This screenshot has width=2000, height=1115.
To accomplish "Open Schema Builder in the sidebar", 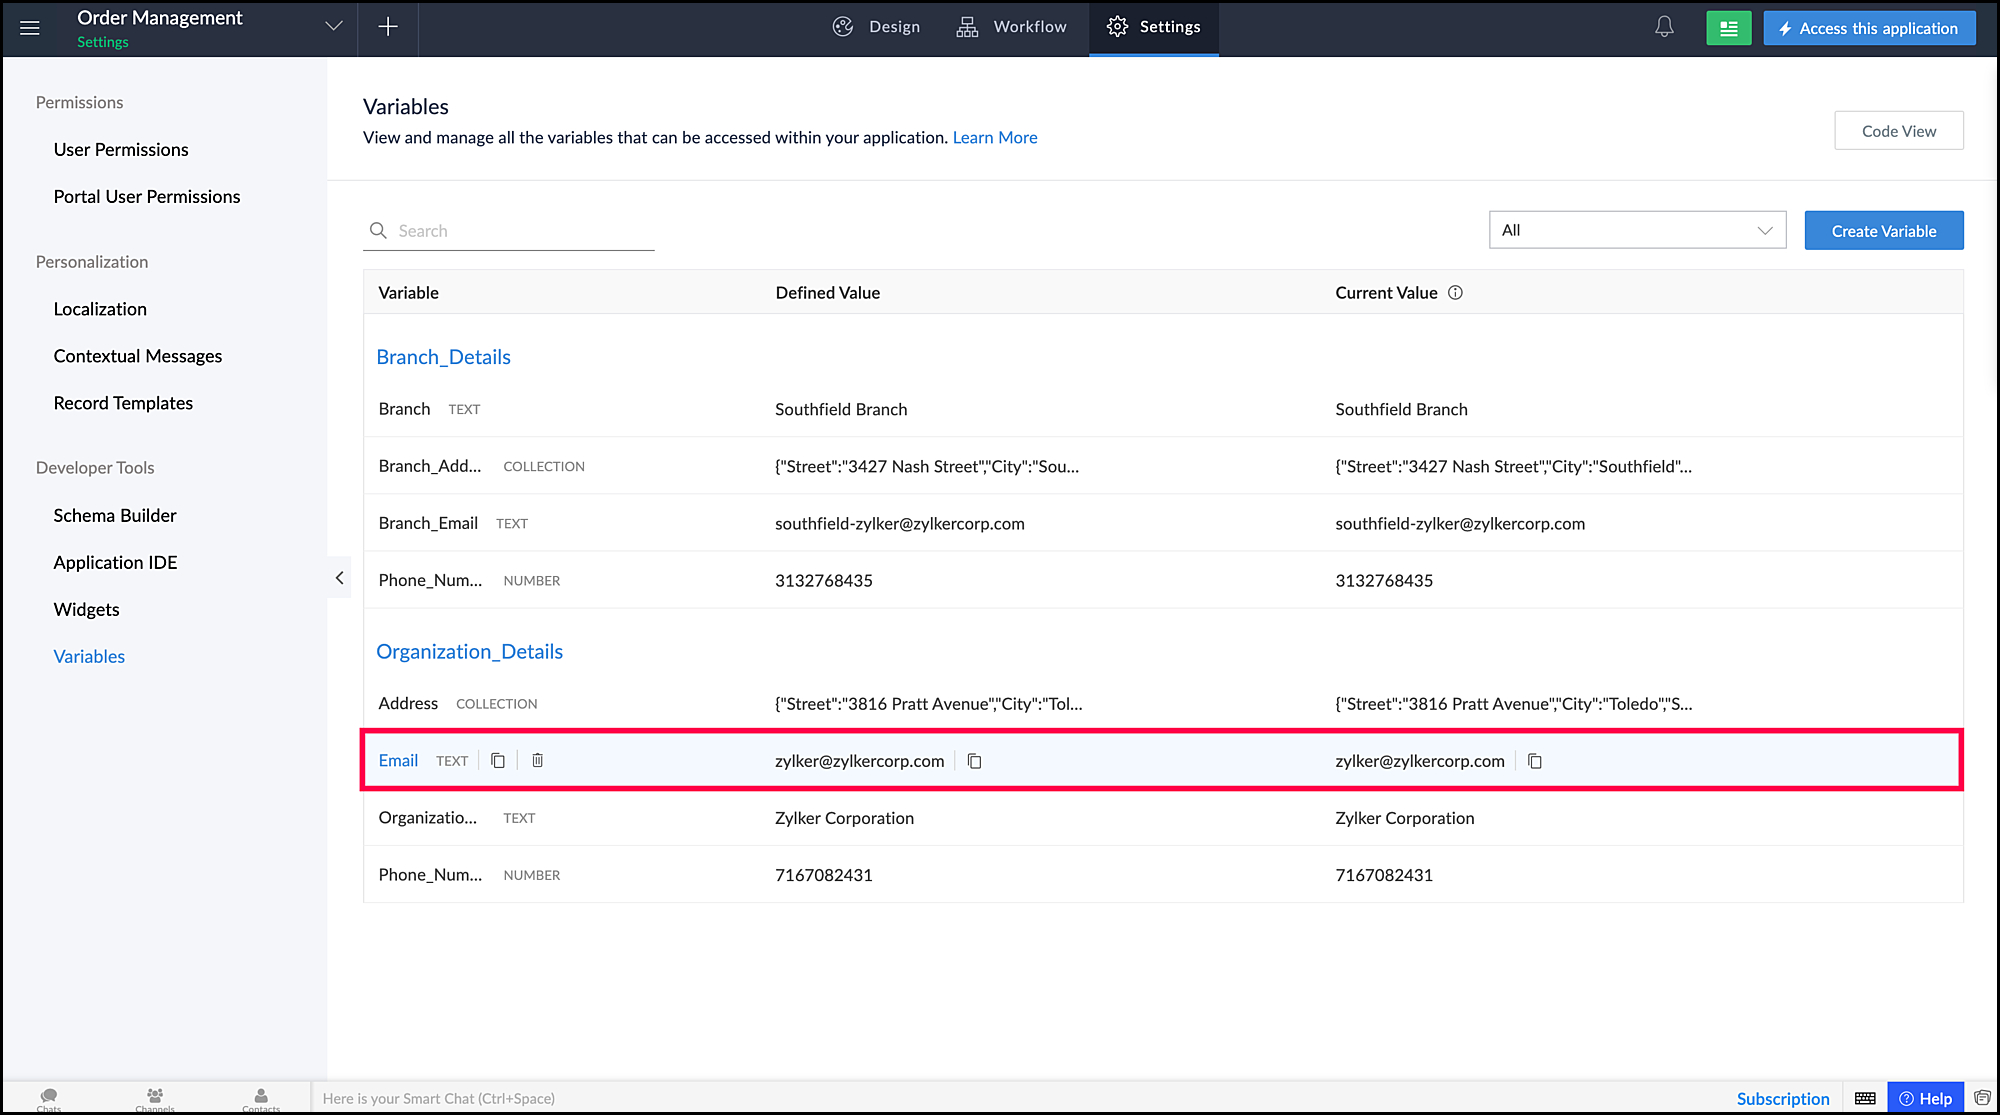I will 115,516.
